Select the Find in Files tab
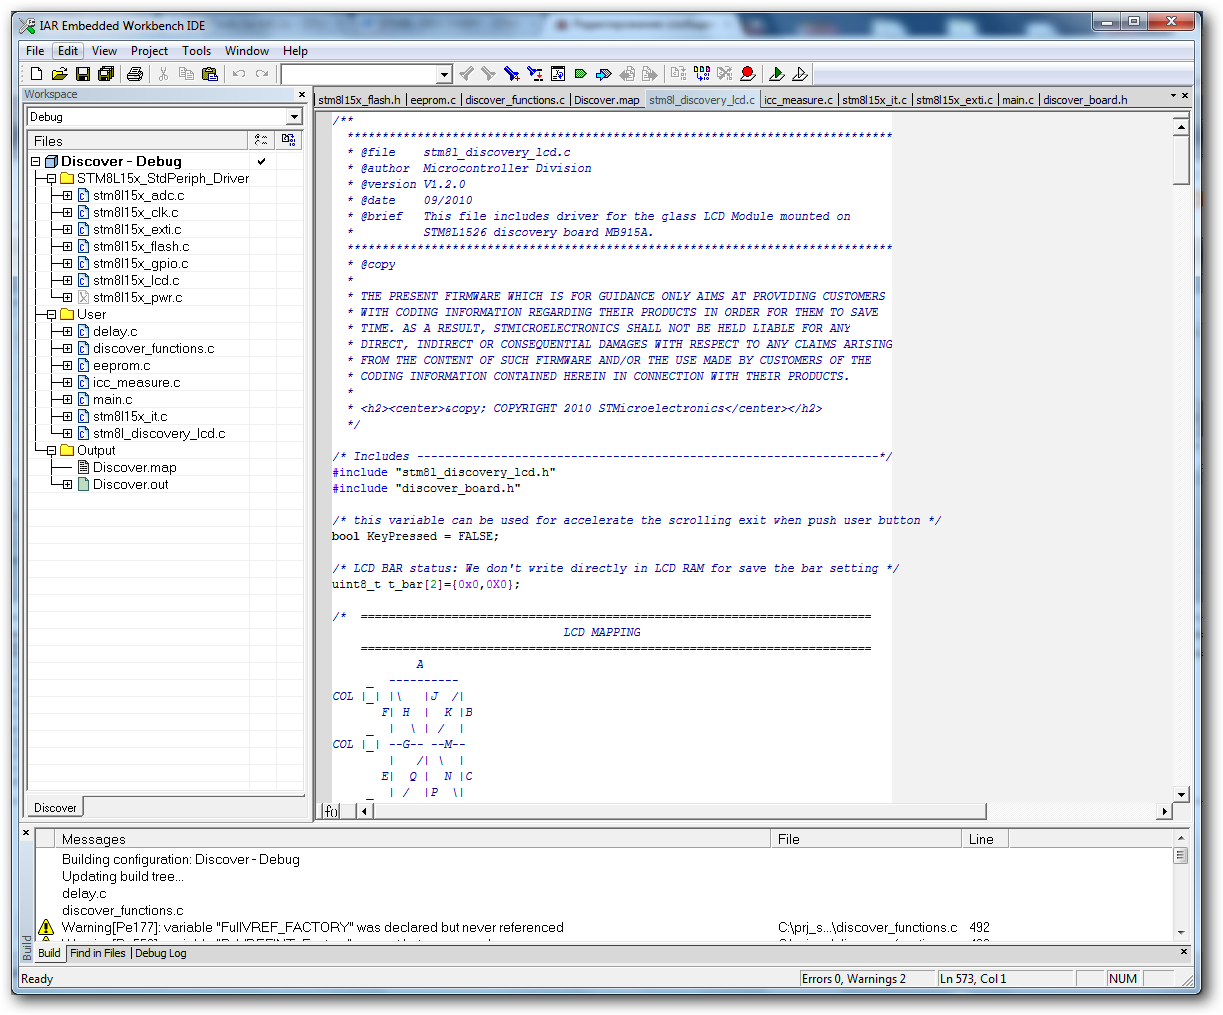This screenshot has width=1223, height=1015. [x=98, y=953]
